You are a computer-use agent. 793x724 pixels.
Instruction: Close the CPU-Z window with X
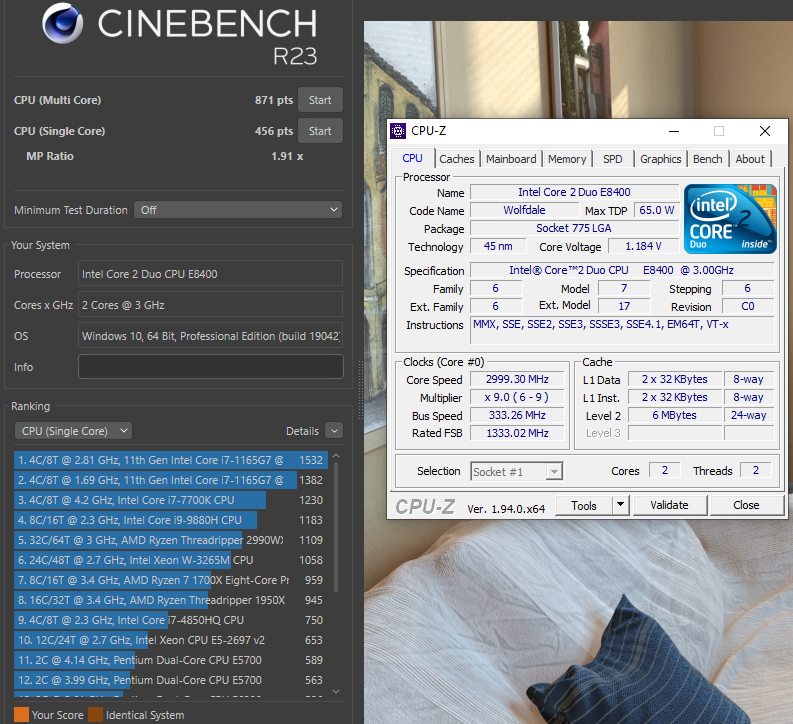pos(765,131)
